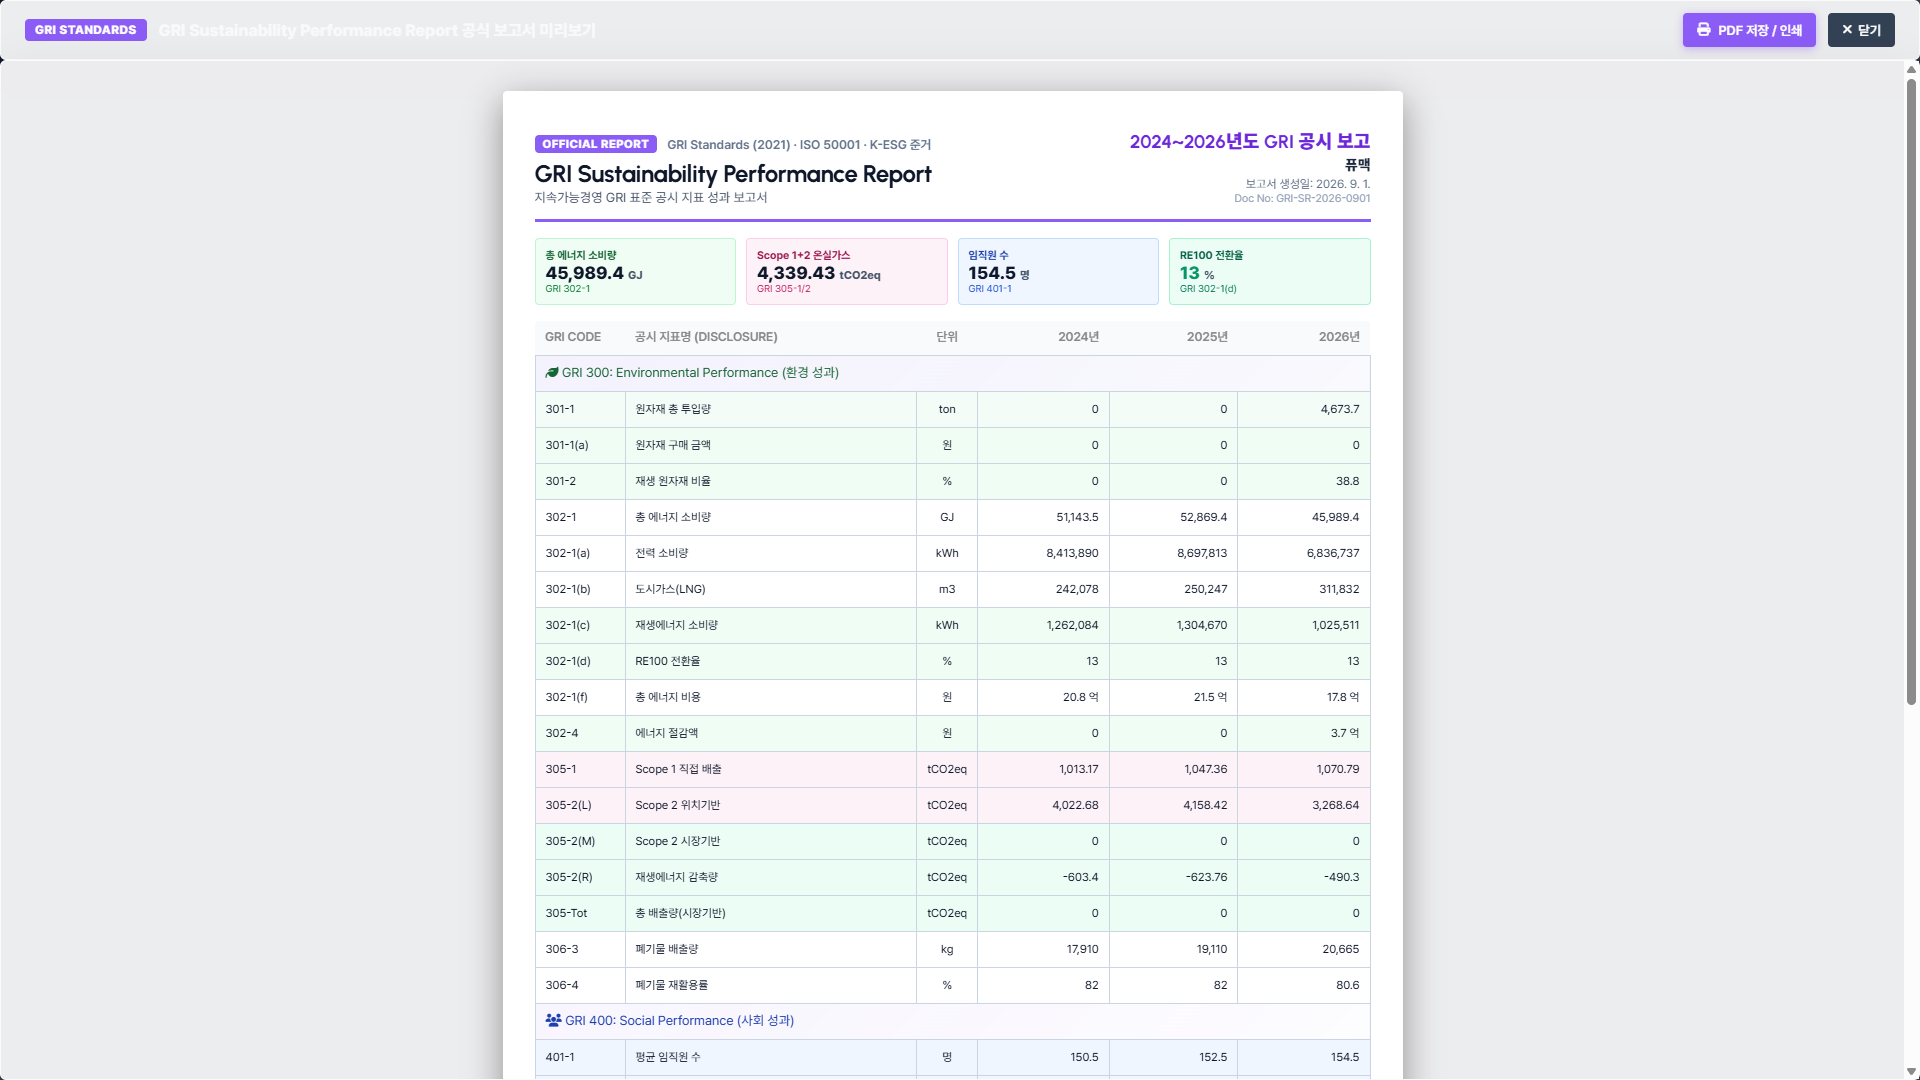Click the 총 에너지 비용 row label
The width and height of the screenshot is (1920, 1080).
(x=668, y=697)
